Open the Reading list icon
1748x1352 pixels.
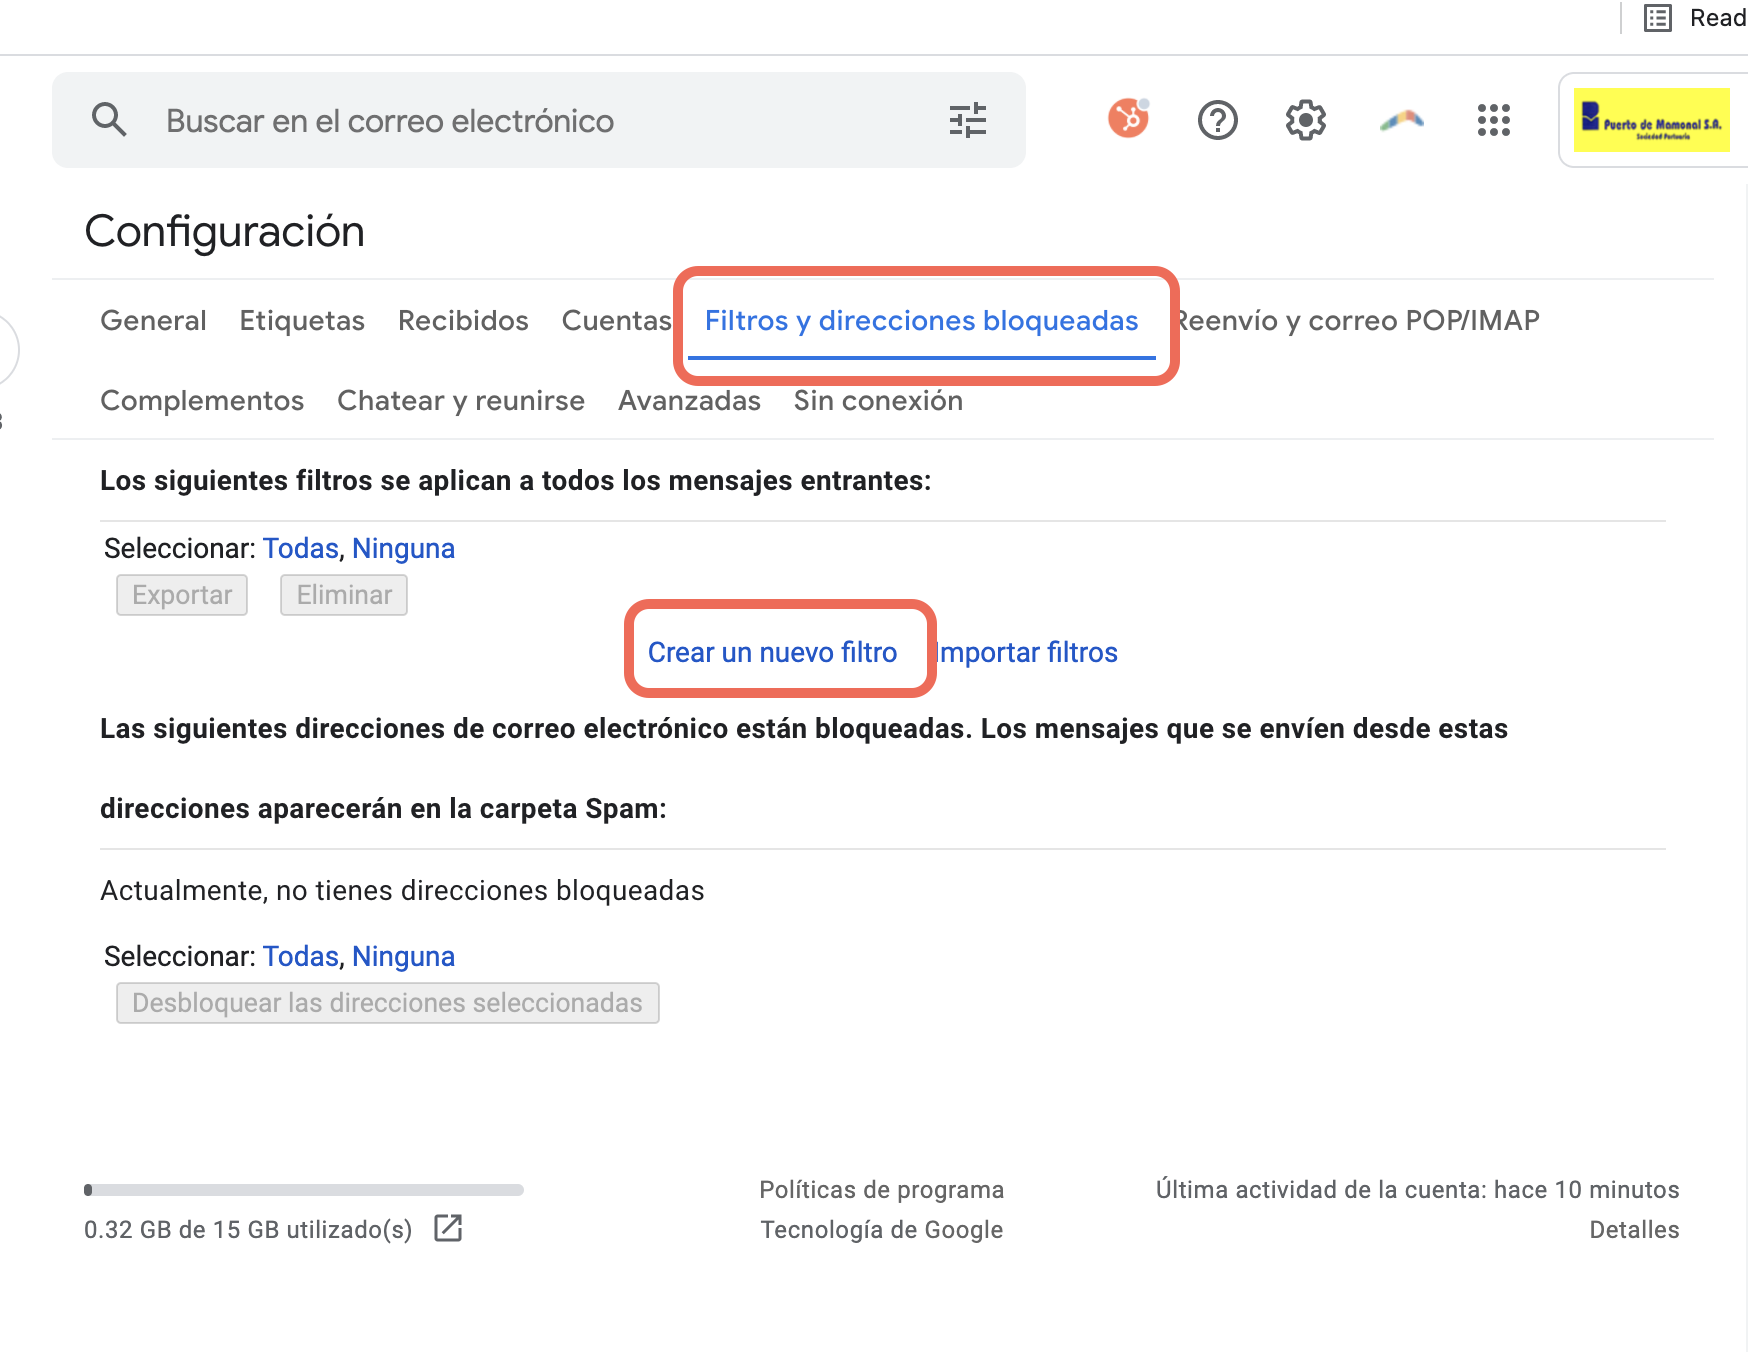click(1658, 18)
